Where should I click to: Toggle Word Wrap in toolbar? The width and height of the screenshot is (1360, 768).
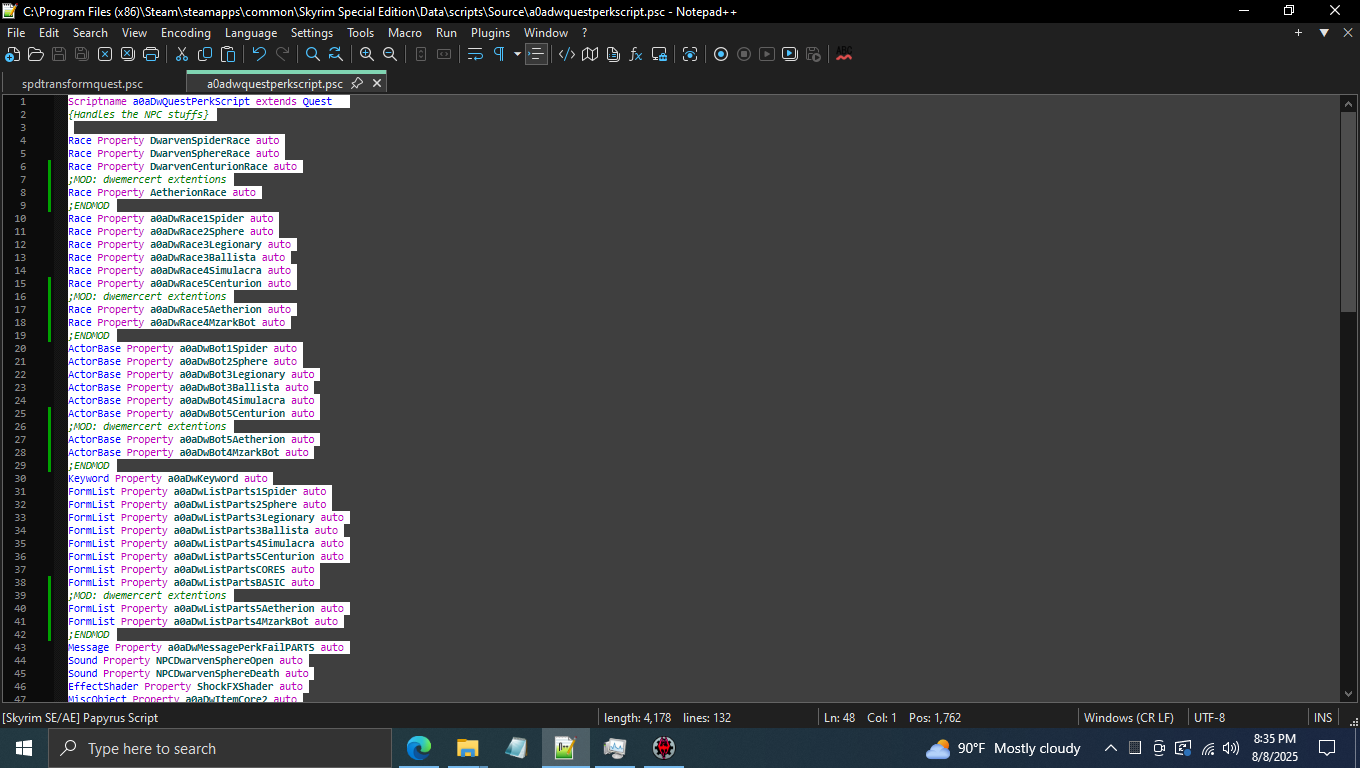[475, 54]
